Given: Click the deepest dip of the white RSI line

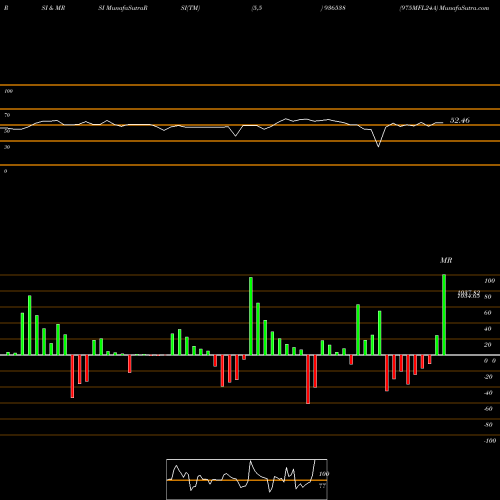Looking at the screenshot, I should point(378,146).
